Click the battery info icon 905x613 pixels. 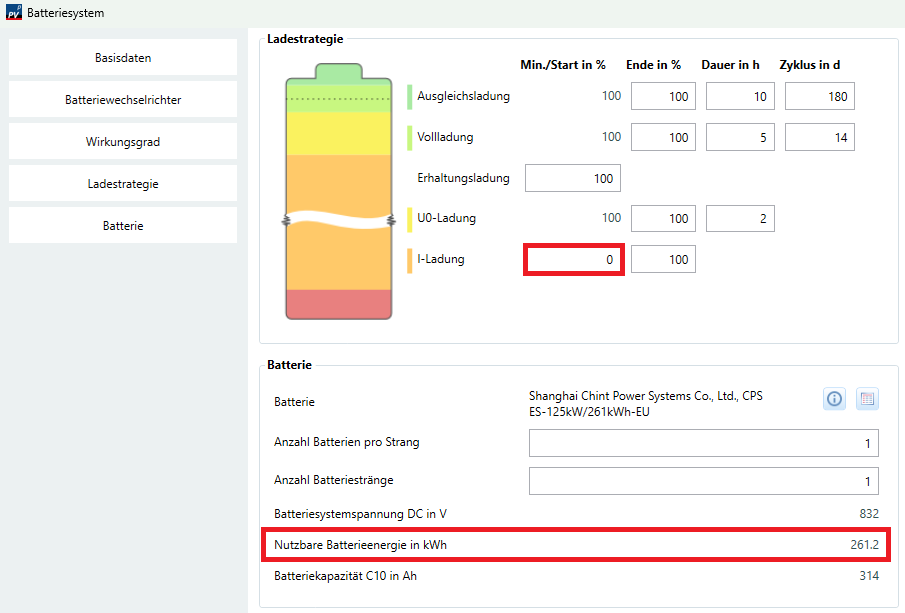tap(835, 399)
